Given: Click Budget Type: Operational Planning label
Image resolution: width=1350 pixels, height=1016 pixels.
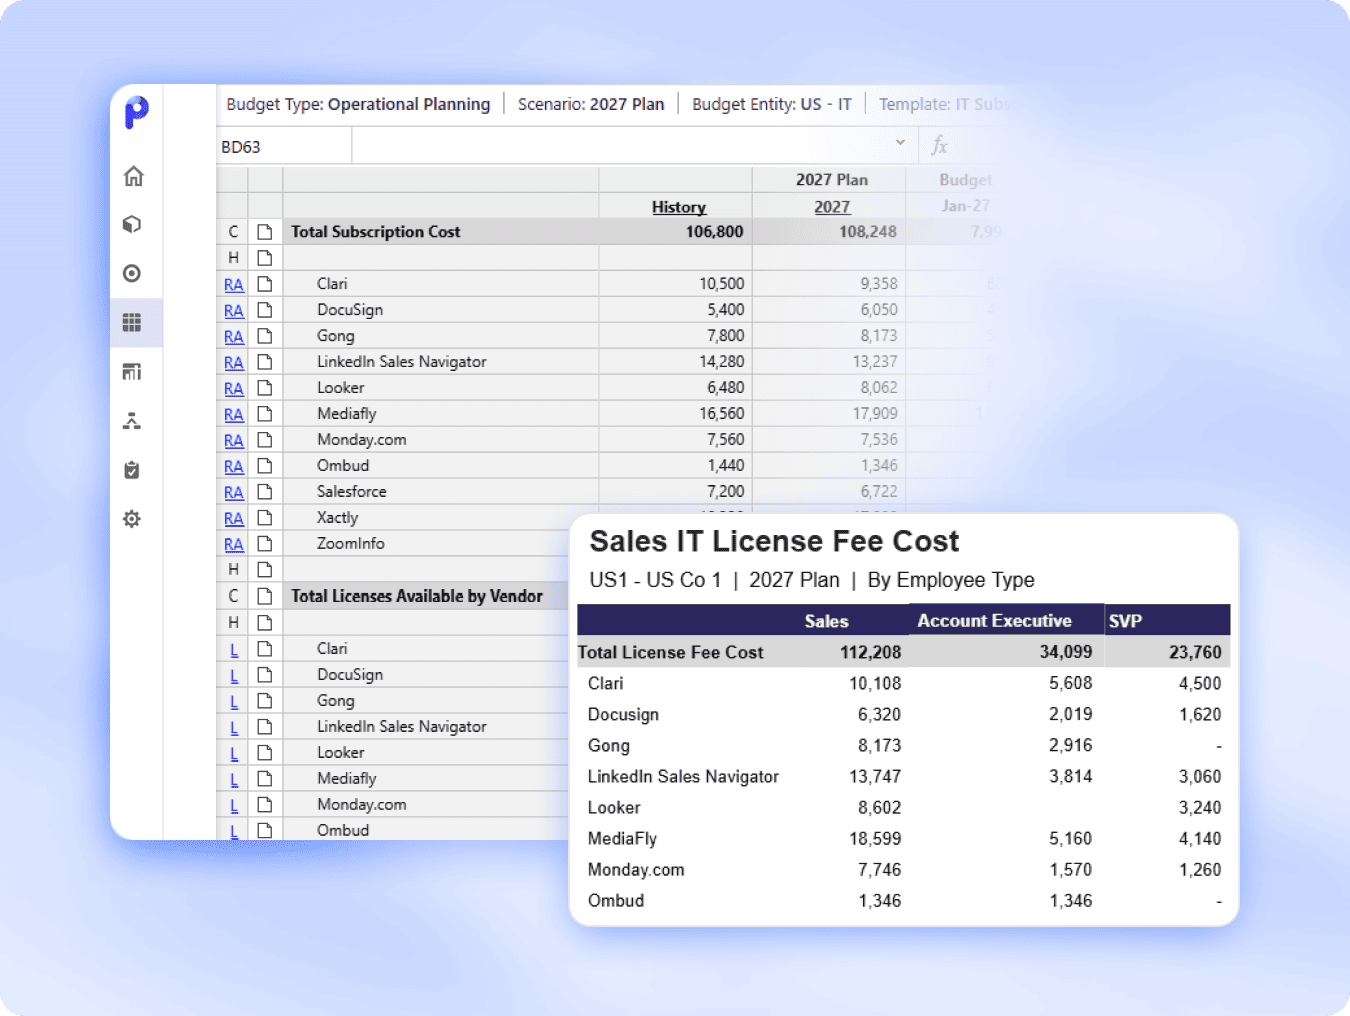Looking at the screenshot, I should click(x=358, y=104).
